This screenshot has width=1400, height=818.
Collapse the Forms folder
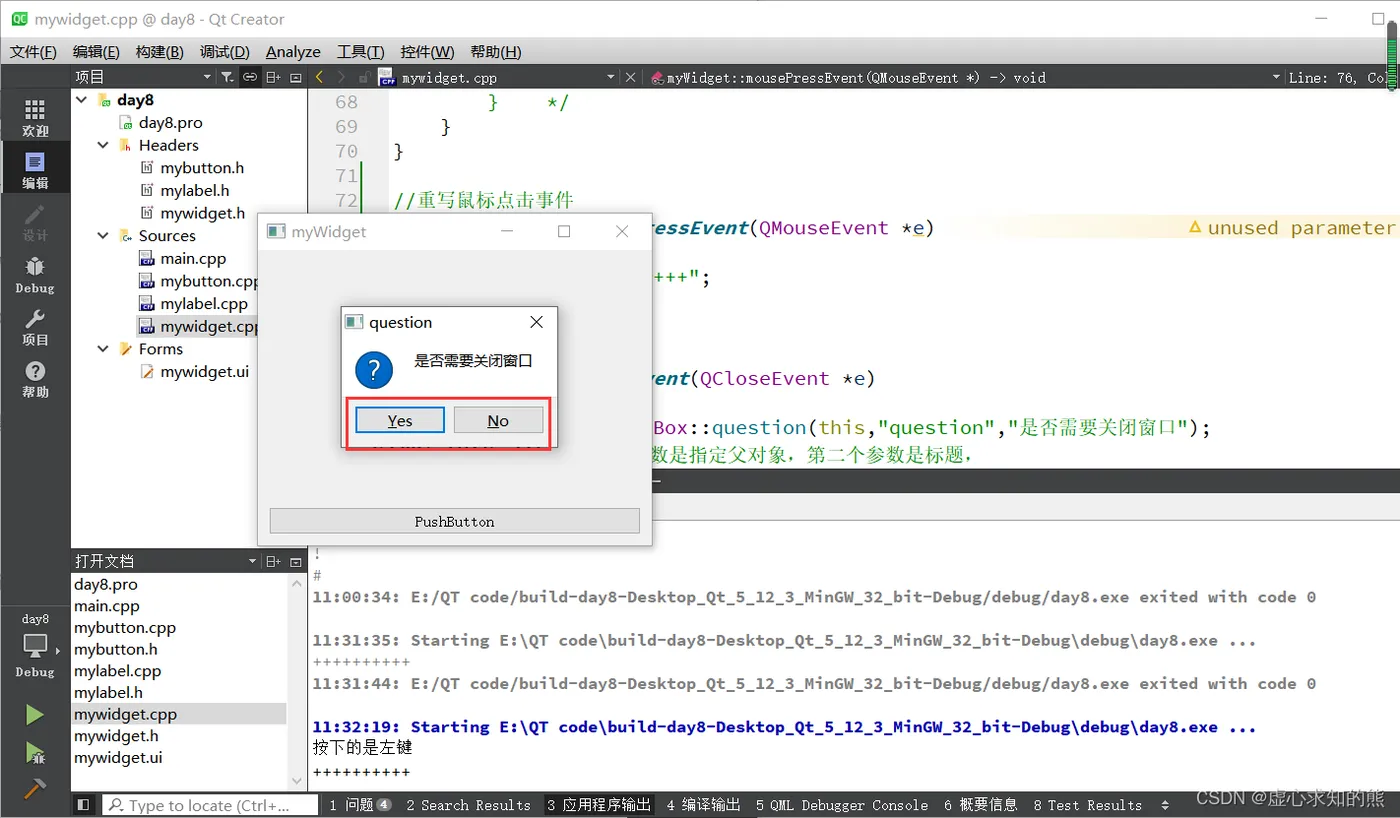pos(103,349)
